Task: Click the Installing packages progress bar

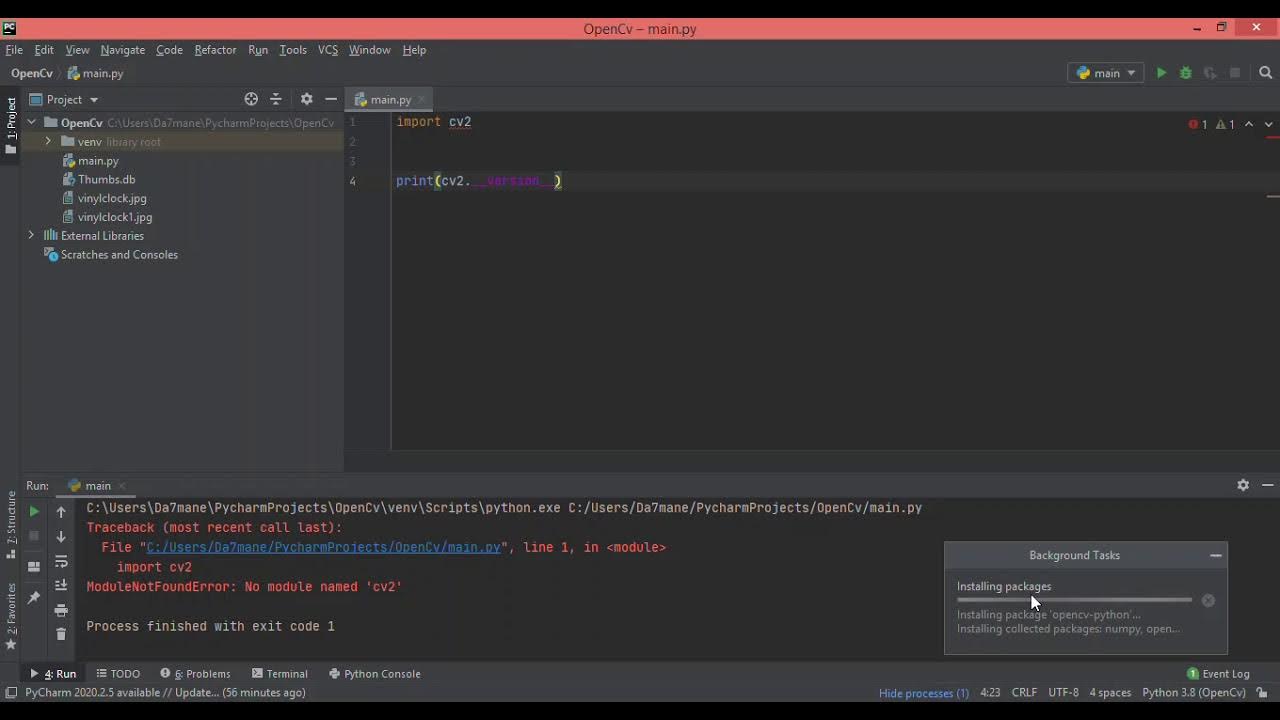Action: point(1074,600)
